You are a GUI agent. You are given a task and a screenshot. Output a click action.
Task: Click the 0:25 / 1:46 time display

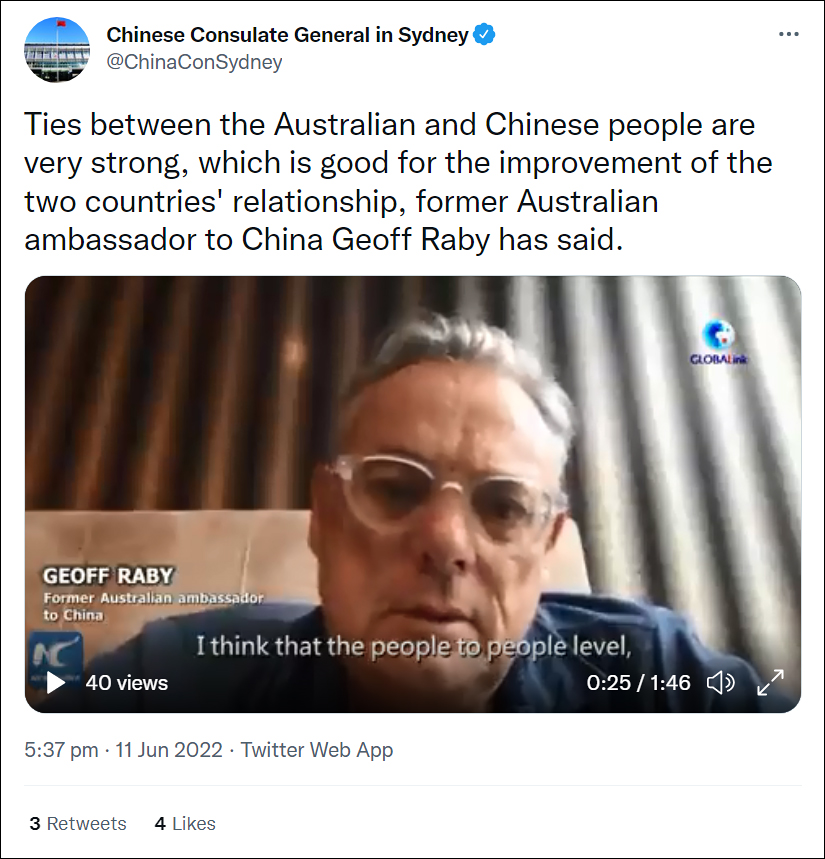pos(638,683)
